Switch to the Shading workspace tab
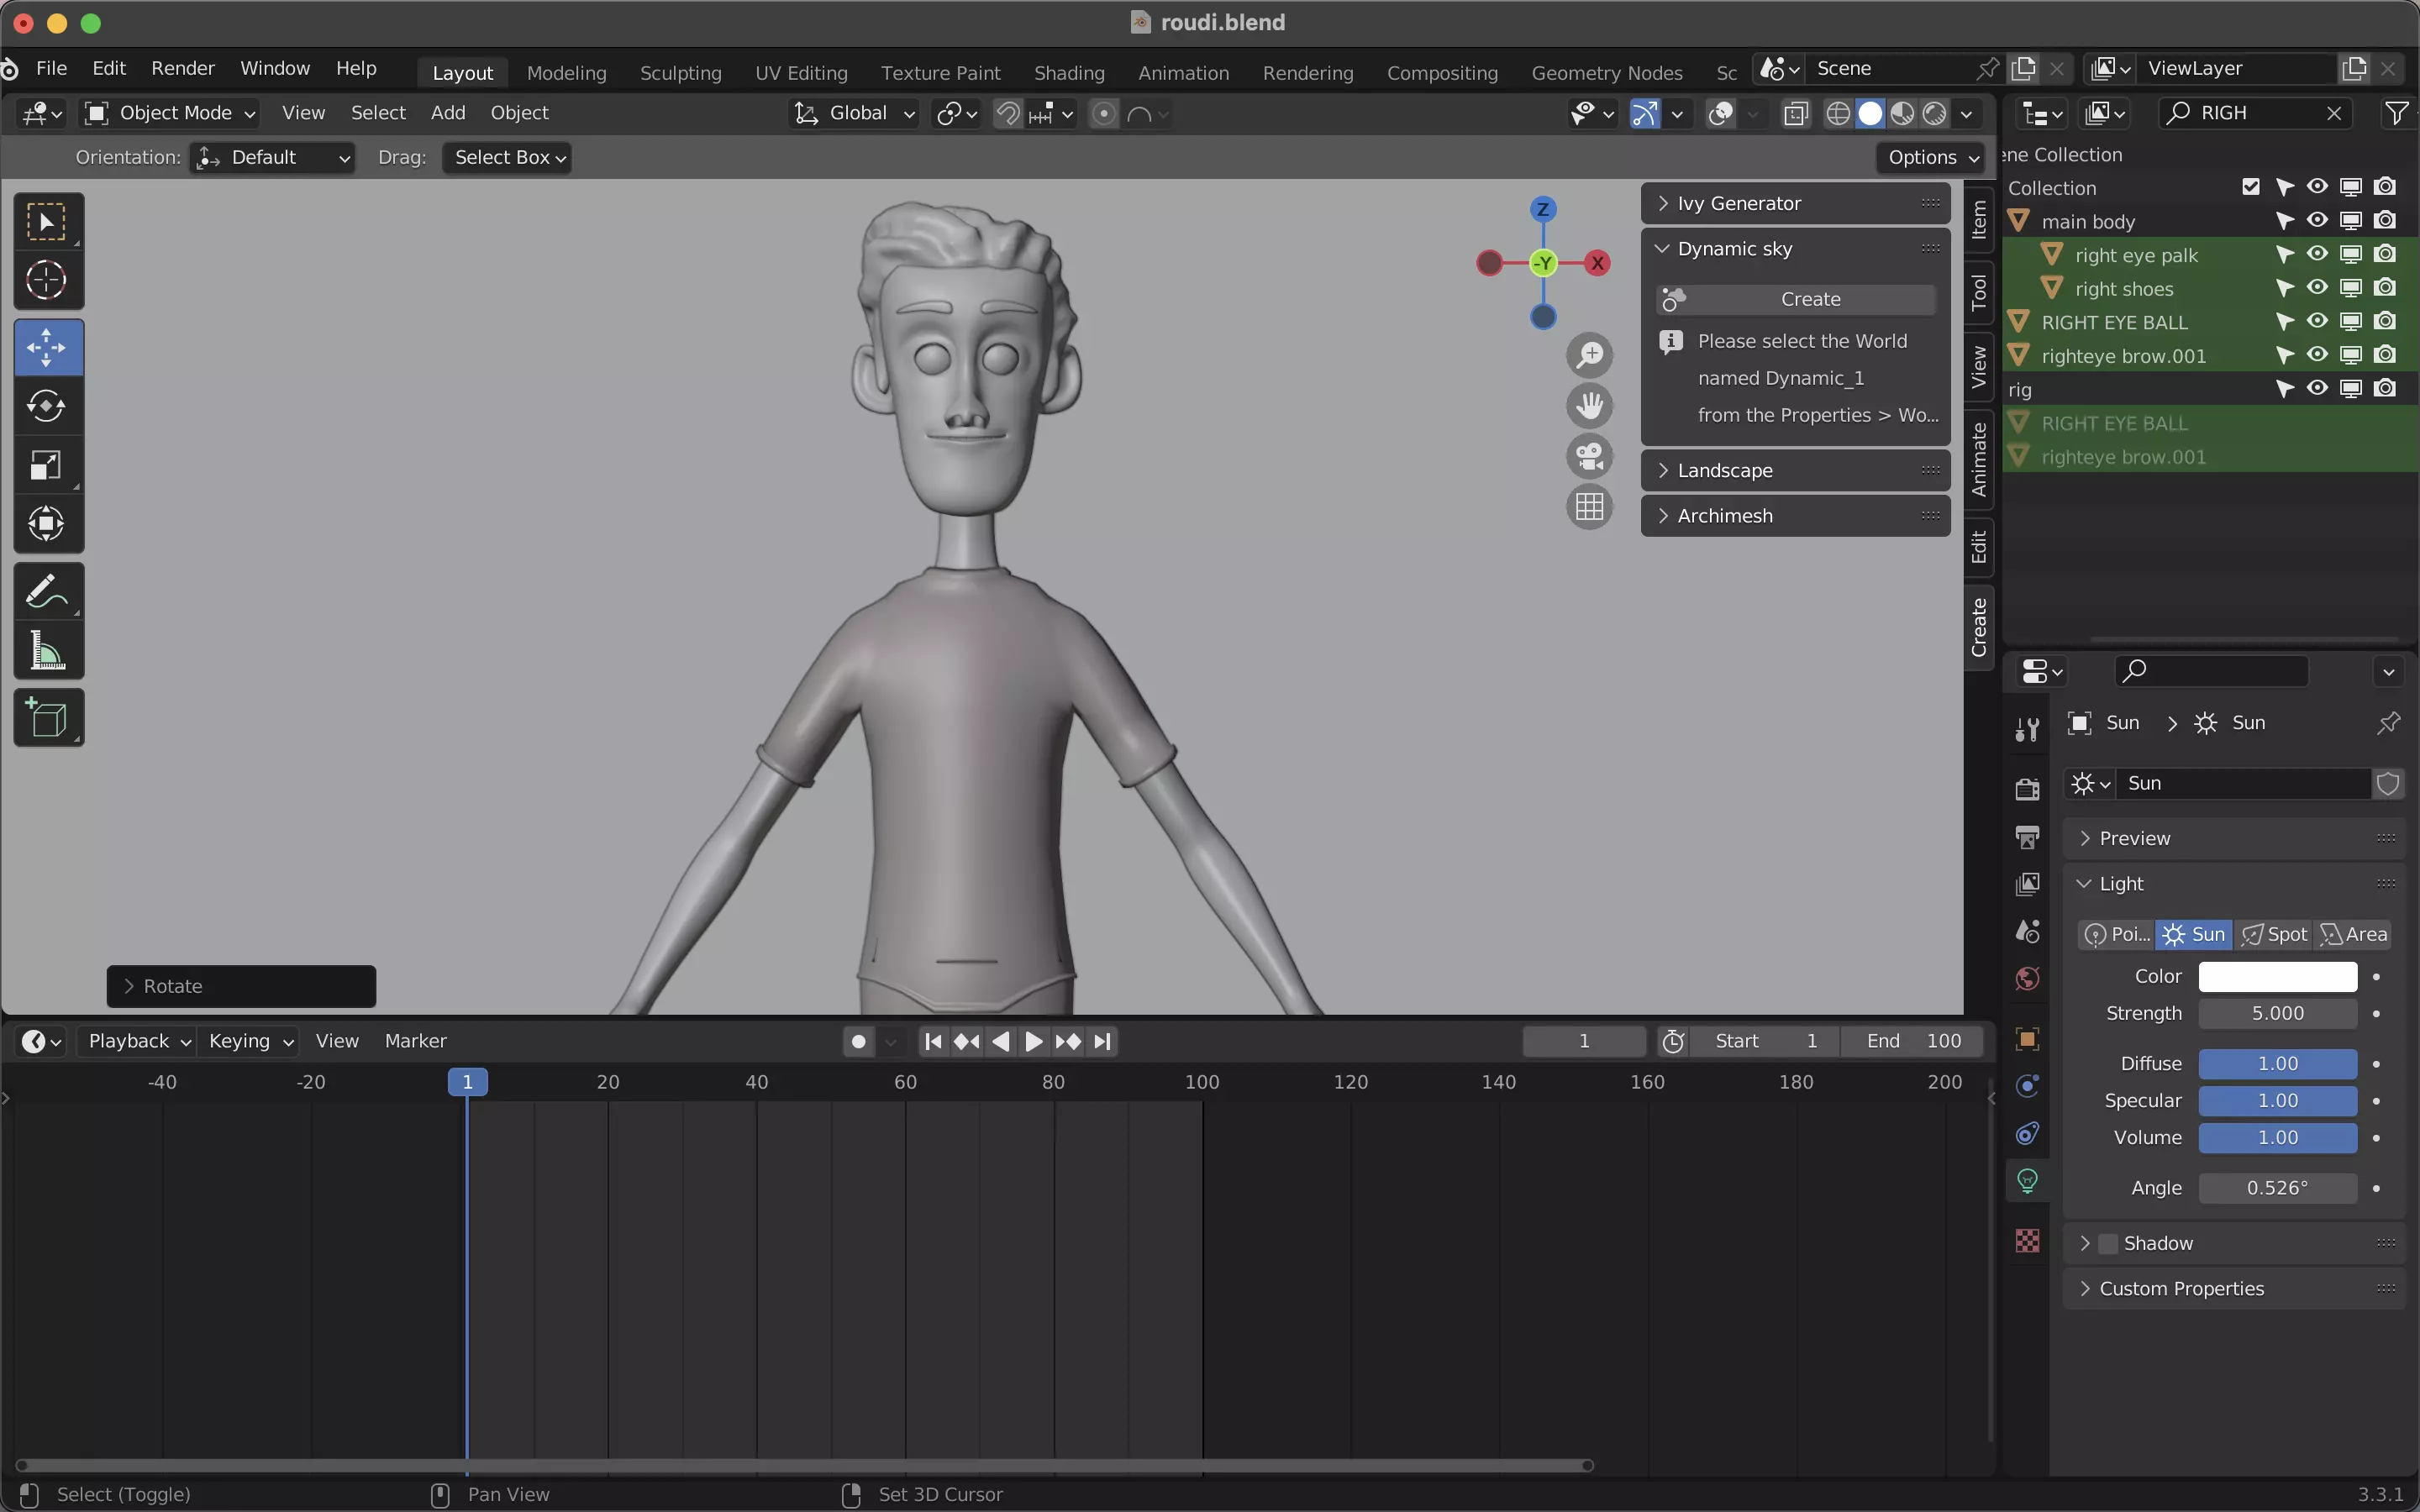Screen dimensions: 2420x1512 click(x=1069, y=73)
